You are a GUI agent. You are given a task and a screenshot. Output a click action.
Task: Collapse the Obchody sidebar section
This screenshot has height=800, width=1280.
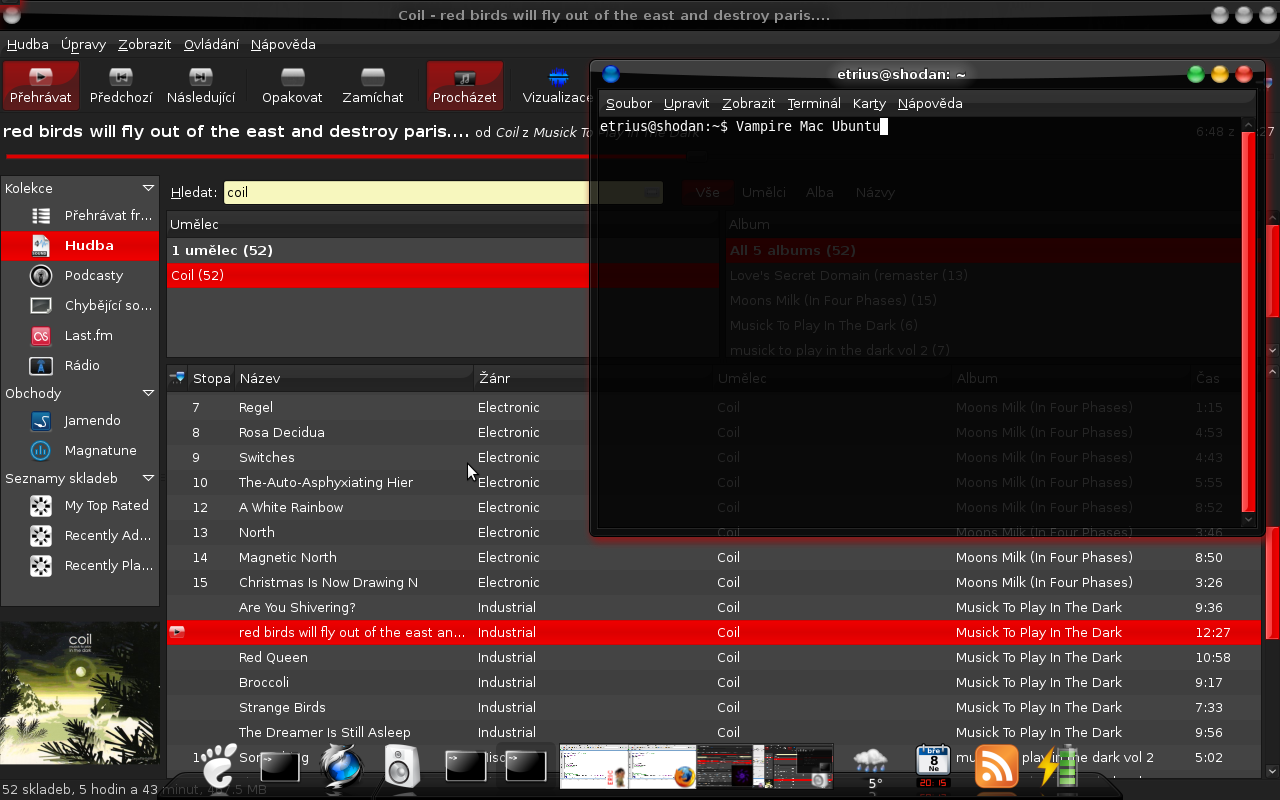pyautogui.click(x=148, y=393)
